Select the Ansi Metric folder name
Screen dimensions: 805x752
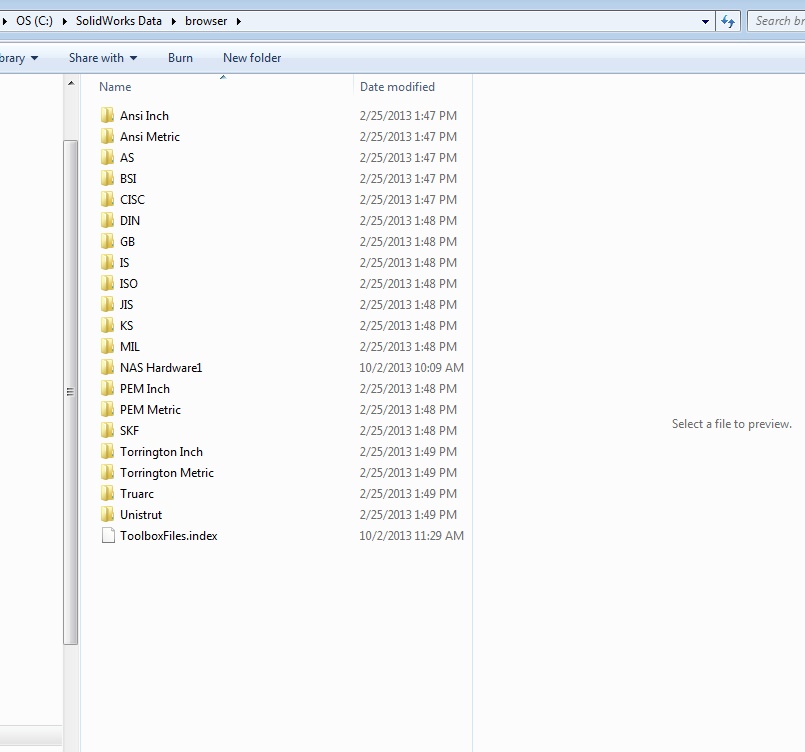pos(150,137)
